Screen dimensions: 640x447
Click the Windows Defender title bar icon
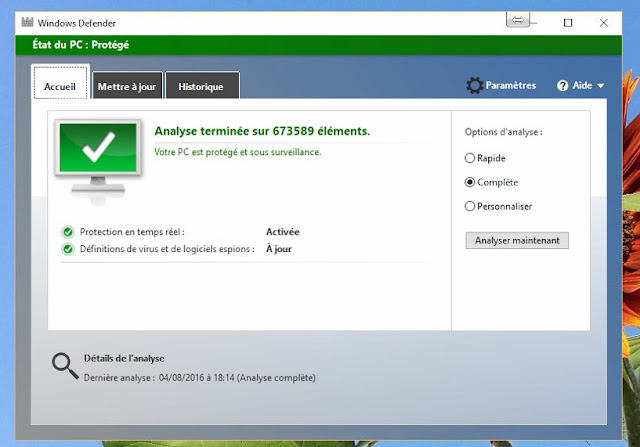point(27,22)
